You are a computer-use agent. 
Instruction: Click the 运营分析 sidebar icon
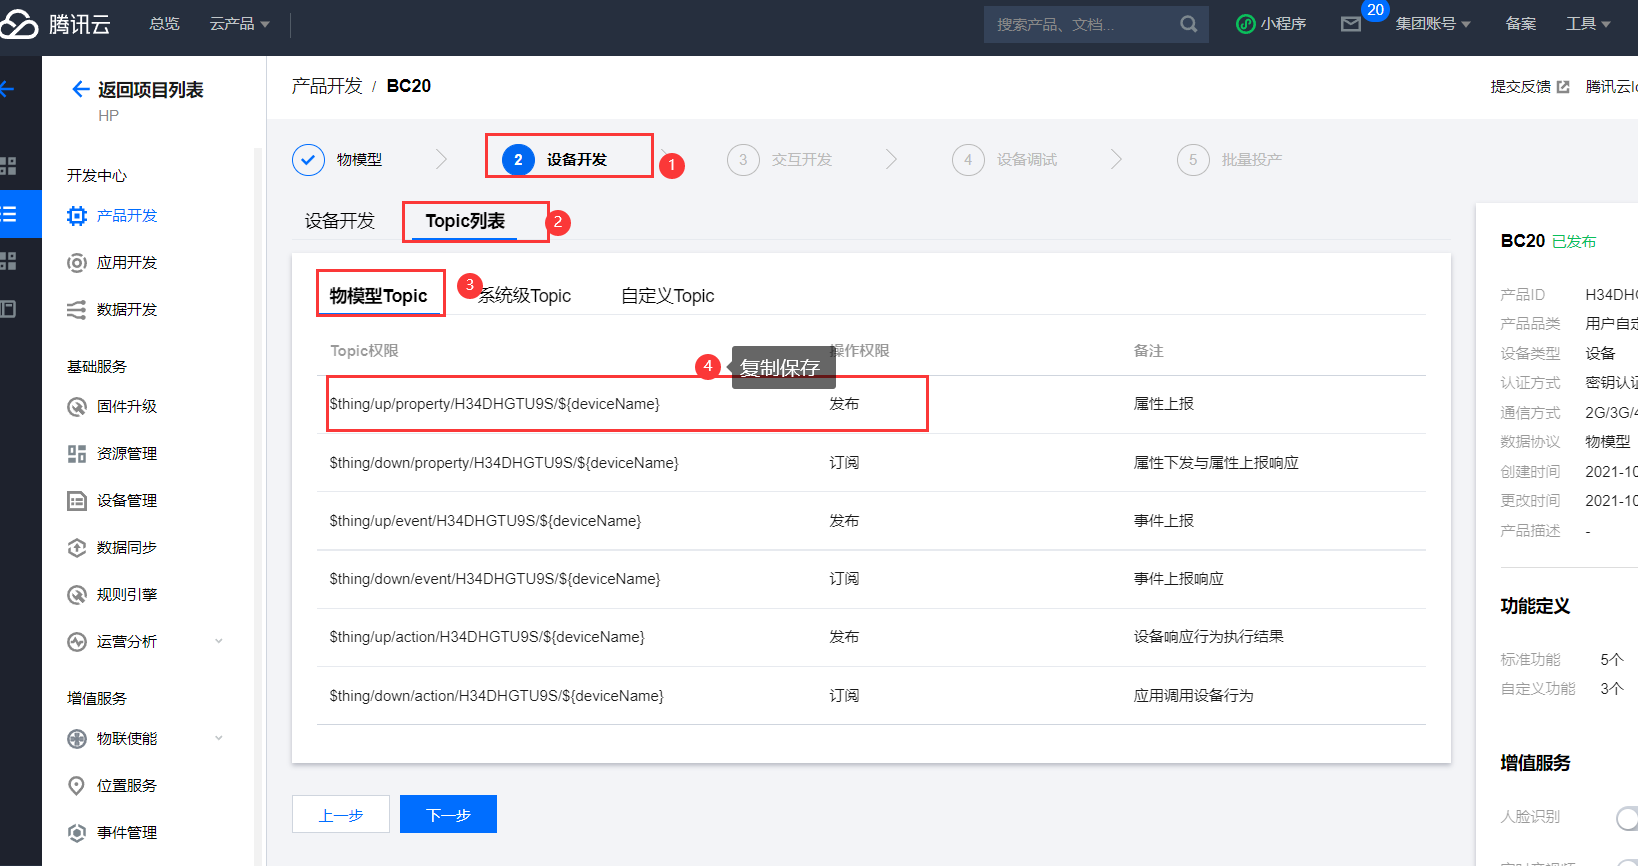pos(77,641)
